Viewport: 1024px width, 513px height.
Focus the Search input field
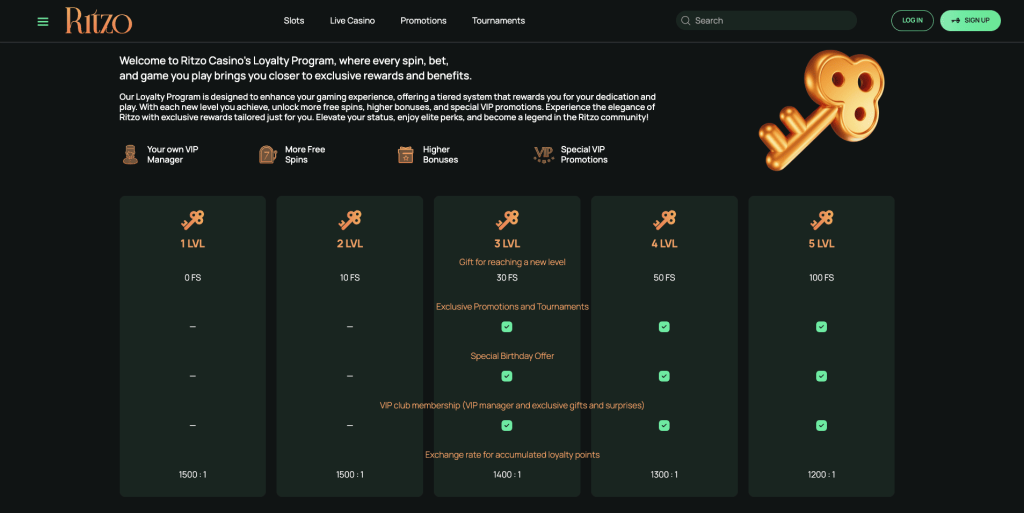pyautogui.click(x=770, y=21)
